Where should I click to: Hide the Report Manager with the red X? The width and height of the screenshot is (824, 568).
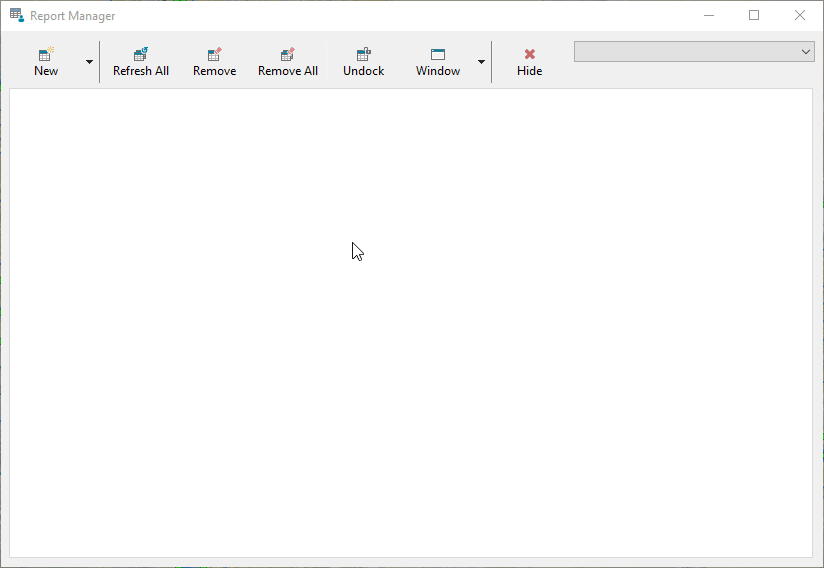(x=530, y=54)
